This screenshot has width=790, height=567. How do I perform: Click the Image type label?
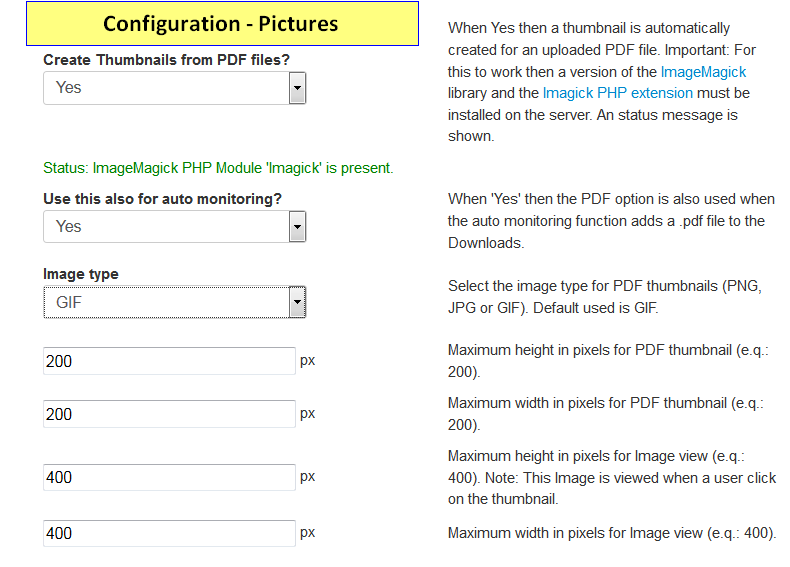pyautogui.click(x=81, y=274)
